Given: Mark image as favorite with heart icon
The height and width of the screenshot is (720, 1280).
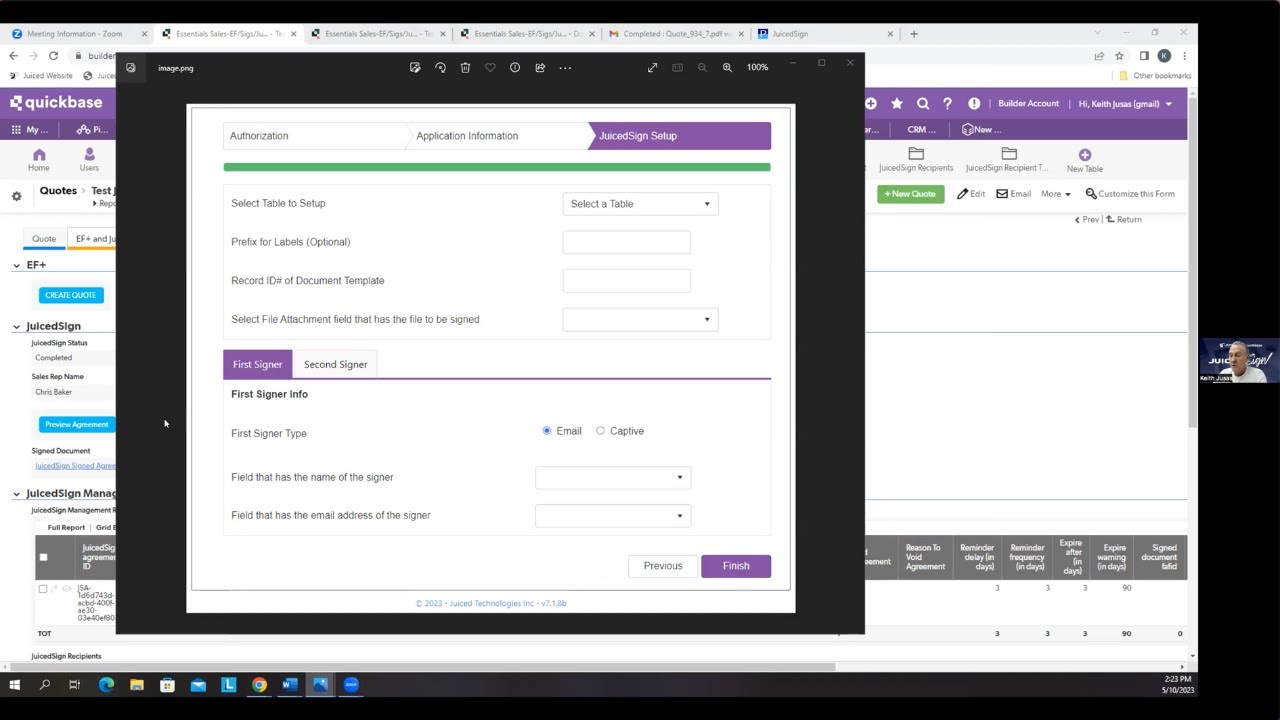Looking at the screenshot, I should [x=490, y=68].
